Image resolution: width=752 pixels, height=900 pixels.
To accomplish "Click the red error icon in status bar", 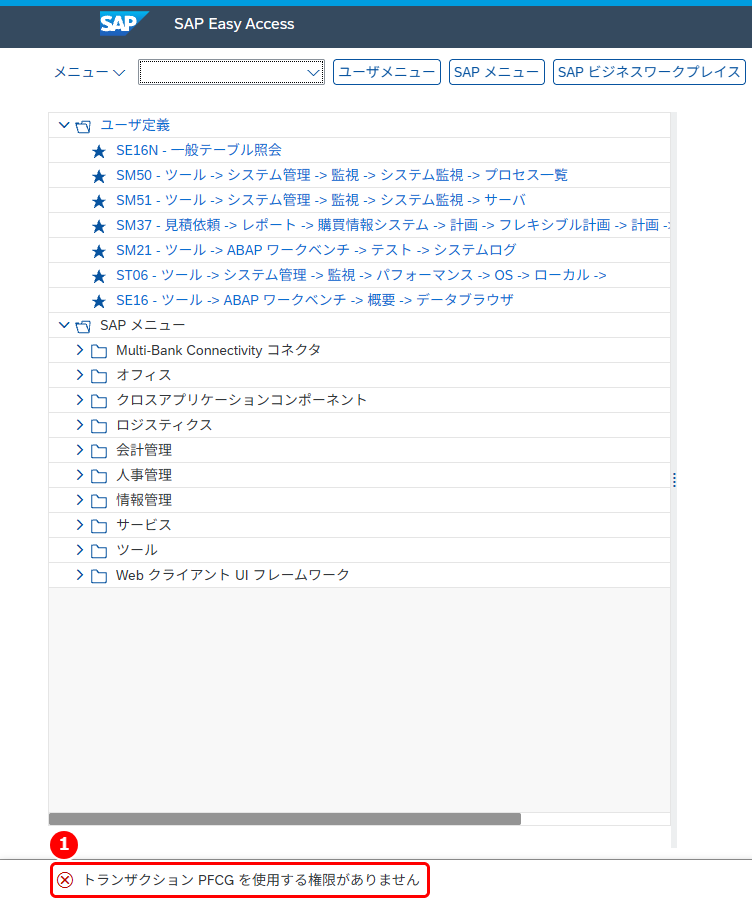I will [x=65, y=880].
